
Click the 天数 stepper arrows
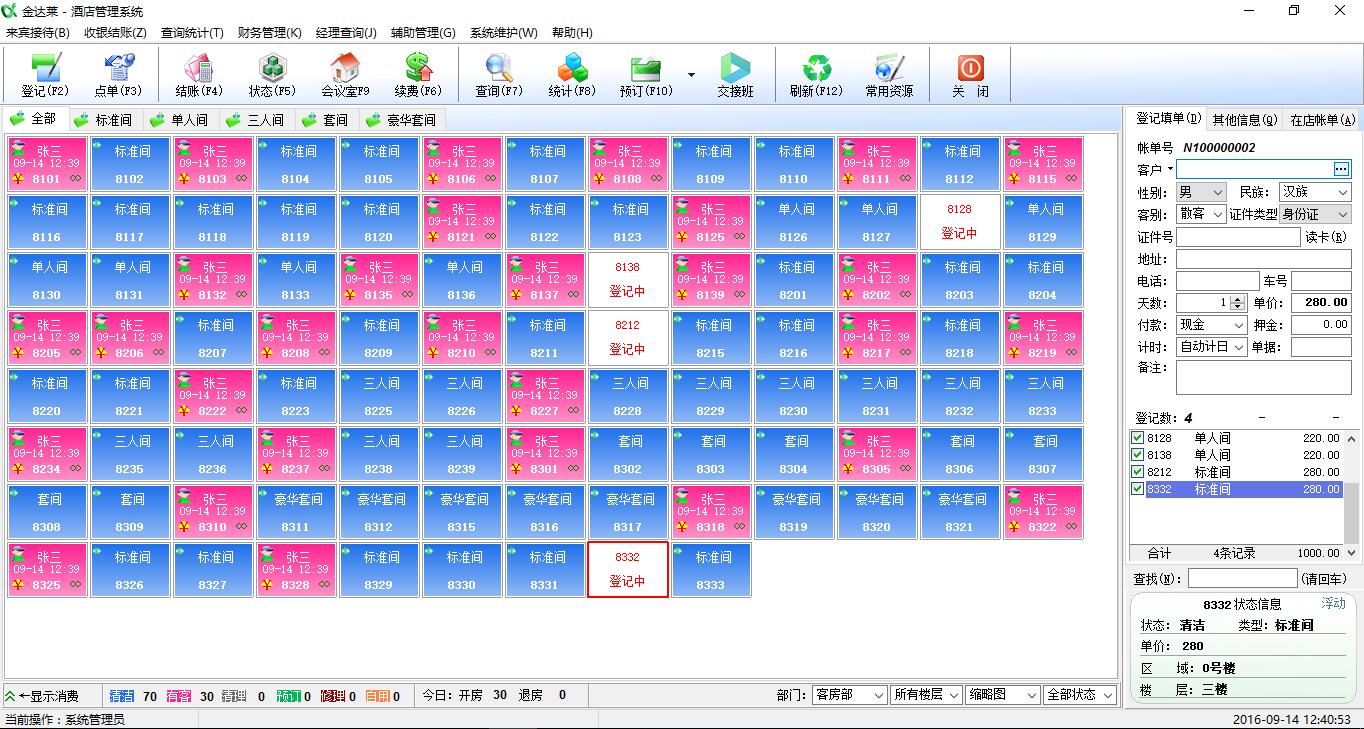(x=1238, y=303)
